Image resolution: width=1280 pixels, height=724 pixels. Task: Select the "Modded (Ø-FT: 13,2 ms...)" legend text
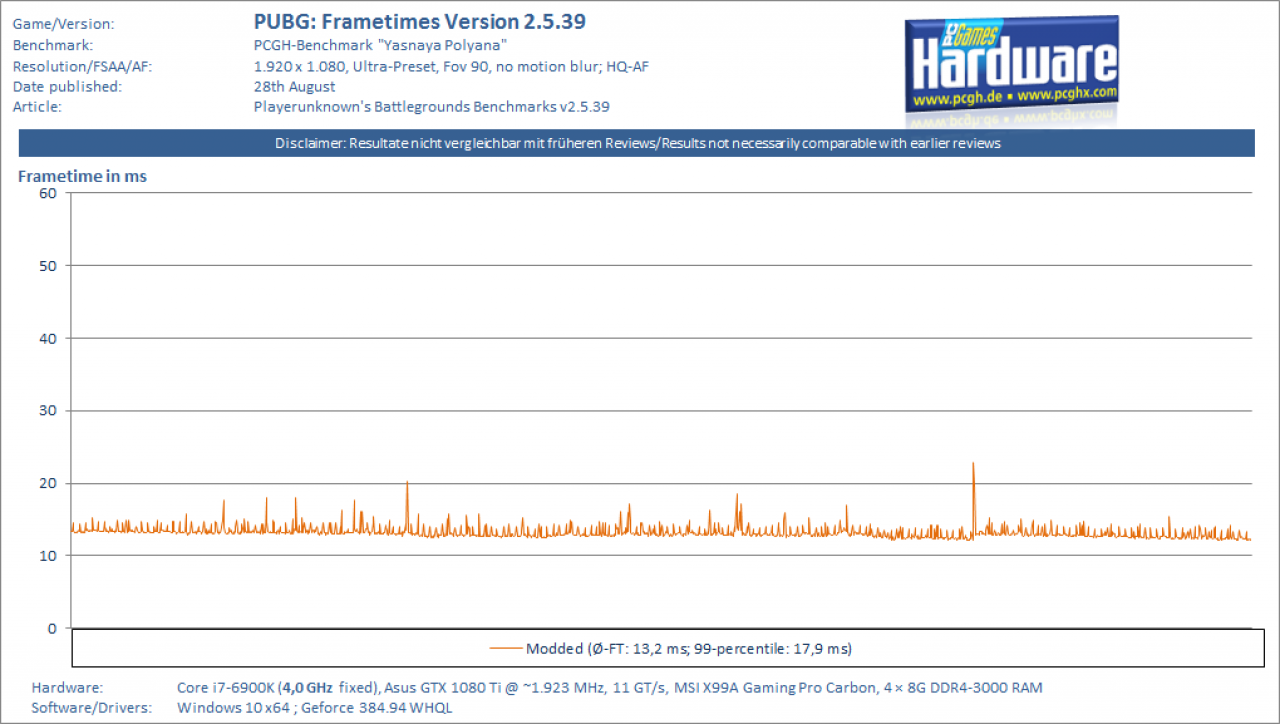689,649
